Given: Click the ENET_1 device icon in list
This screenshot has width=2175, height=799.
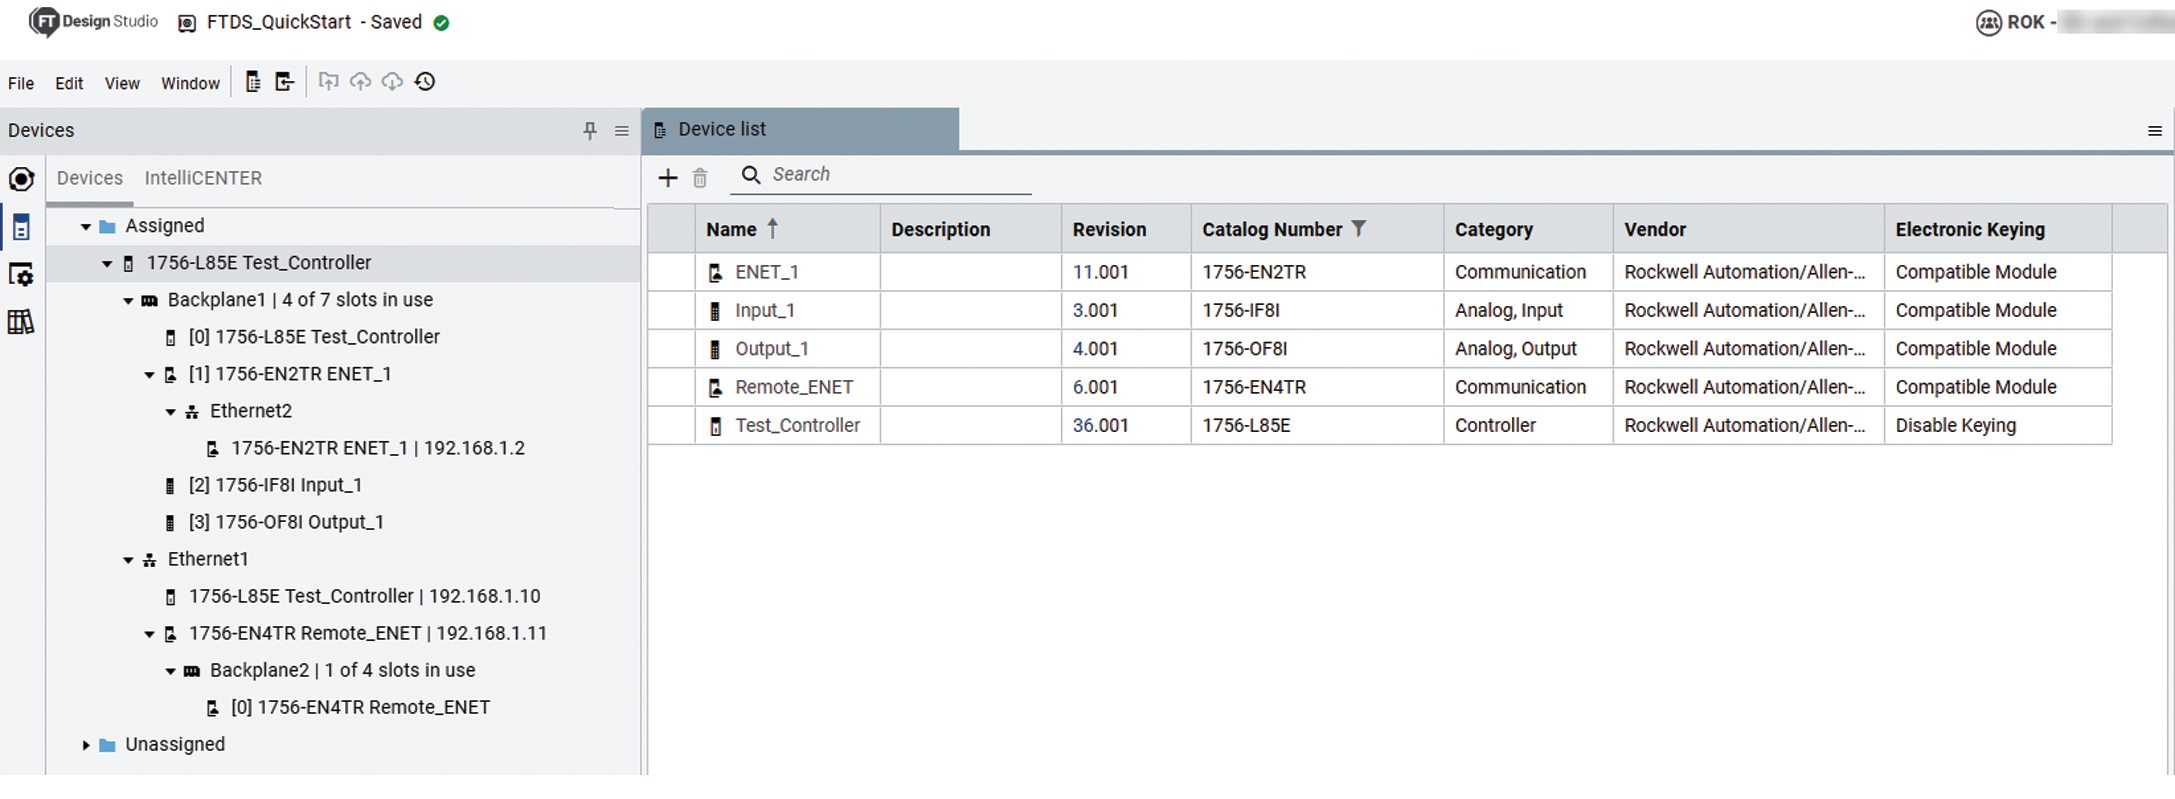Looking at the screenshot, I should [x=715, y=273].
